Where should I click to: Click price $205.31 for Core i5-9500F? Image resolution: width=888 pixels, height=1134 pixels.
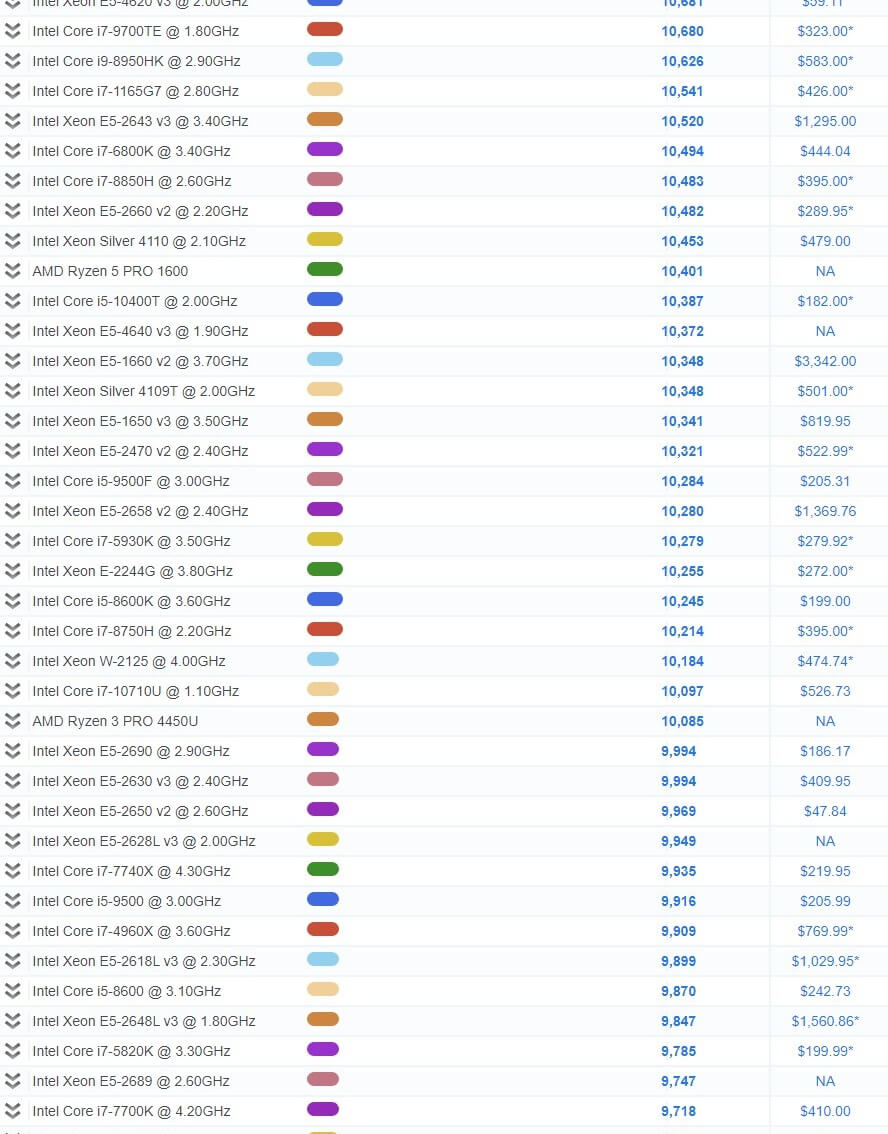pos(825,481)
